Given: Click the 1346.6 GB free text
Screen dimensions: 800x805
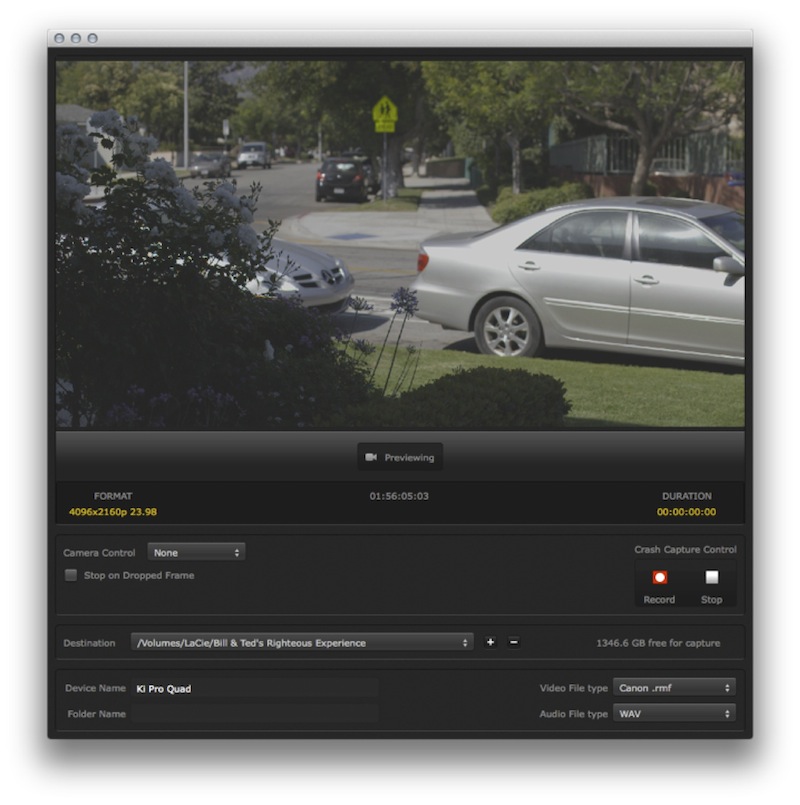Looking at the screenshot, I should tap(657, 643).
